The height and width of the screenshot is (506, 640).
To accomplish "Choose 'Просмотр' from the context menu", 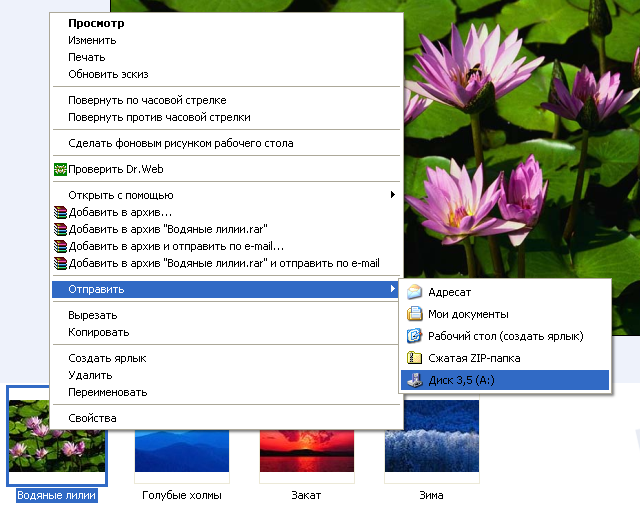I will (x=226, y=23).
